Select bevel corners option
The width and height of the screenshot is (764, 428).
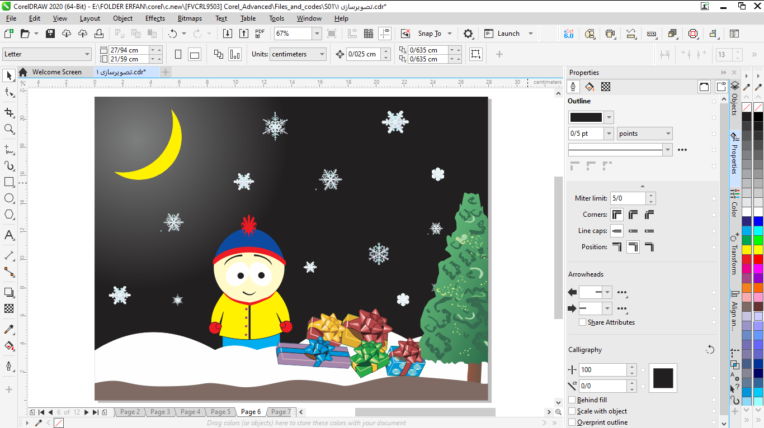click(x=649, y=214)
